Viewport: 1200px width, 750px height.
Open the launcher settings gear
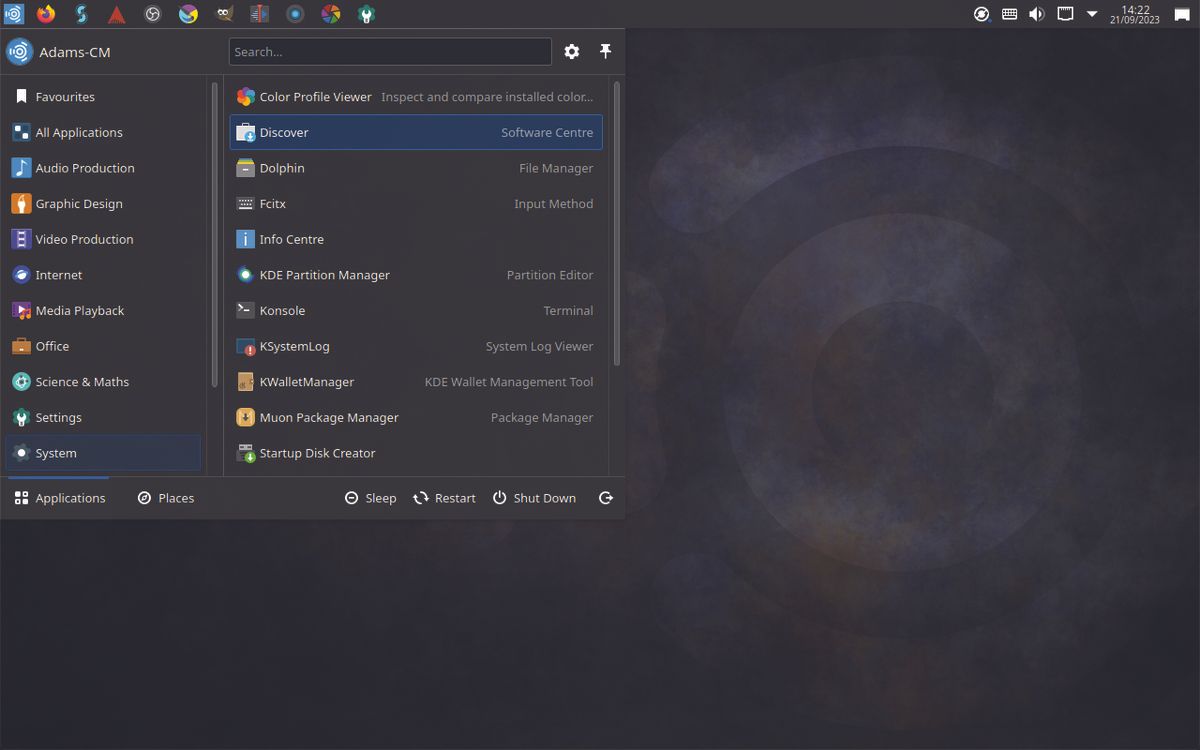[x=571, y=51]
